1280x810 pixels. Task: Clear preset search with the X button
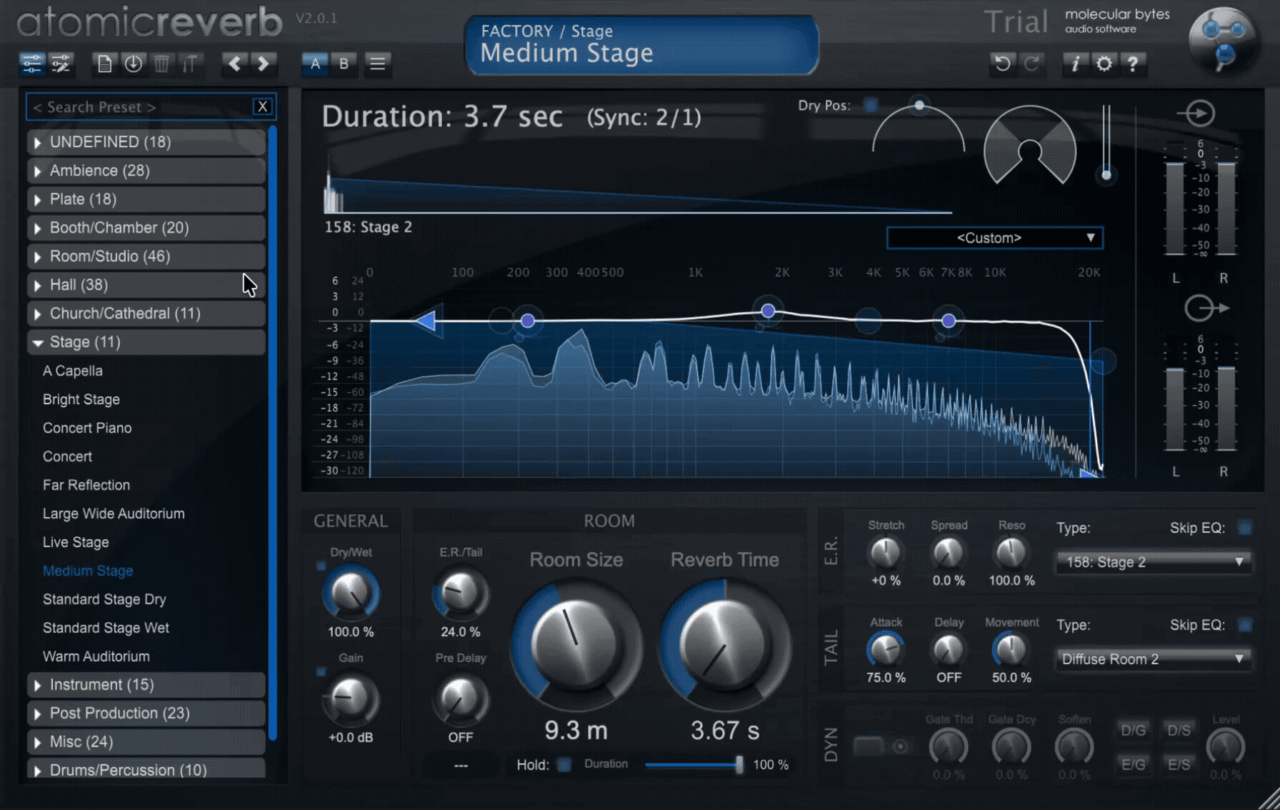click(262, 107)
